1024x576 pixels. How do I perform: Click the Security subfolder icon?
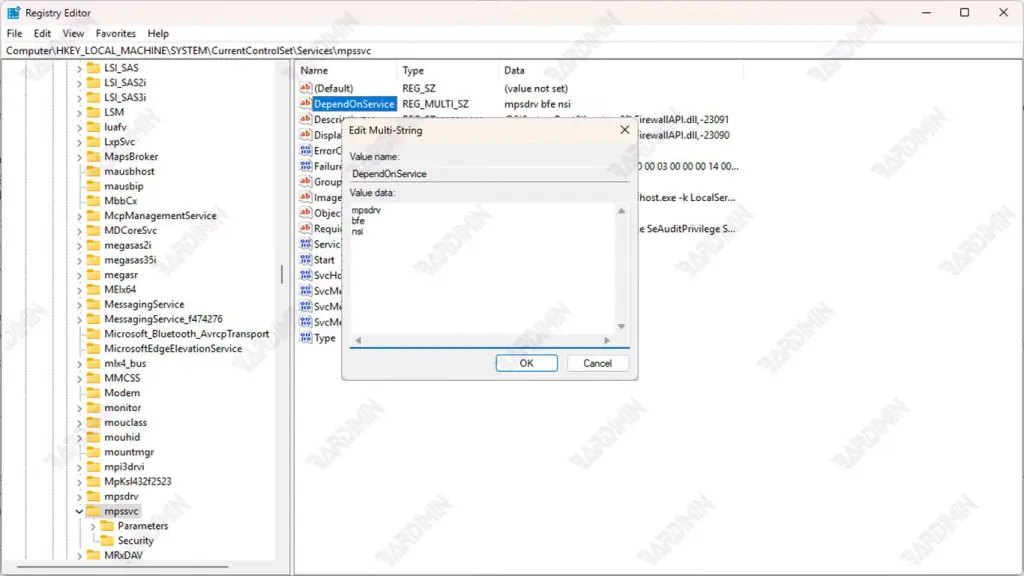(x=107, y=541)
